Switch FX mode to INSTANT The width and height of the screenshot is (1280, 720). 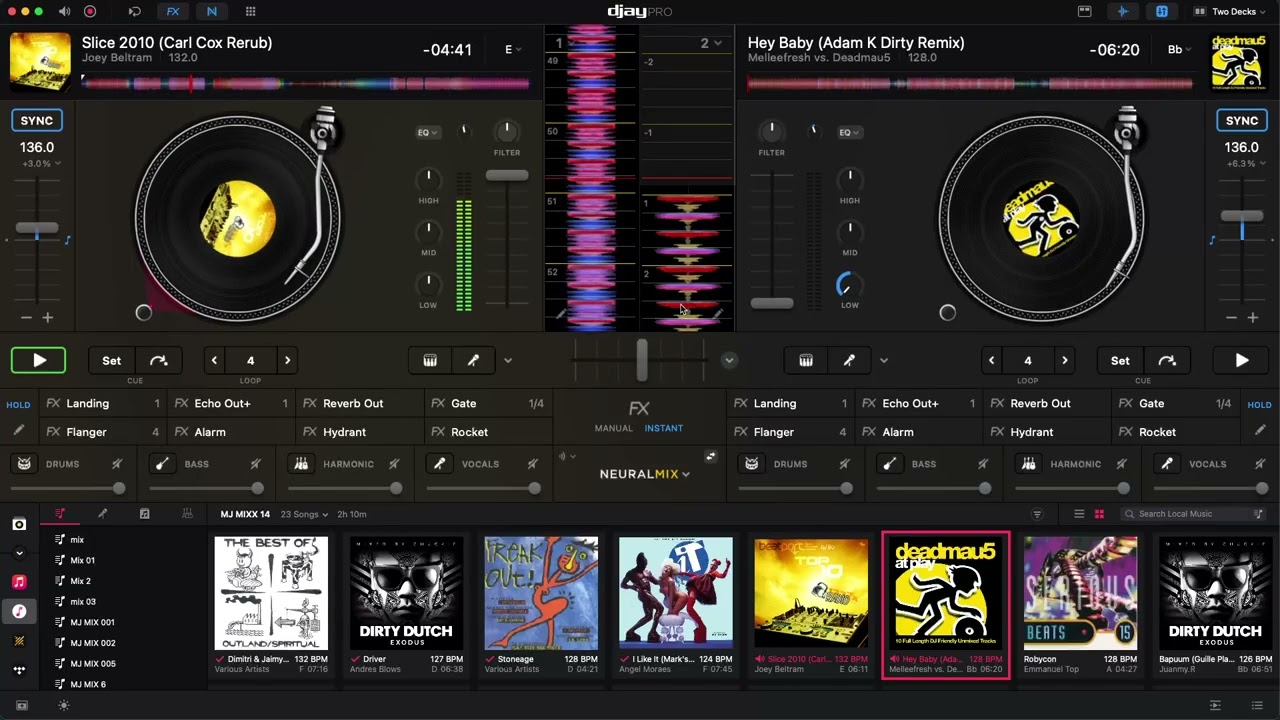coord(664,428)
